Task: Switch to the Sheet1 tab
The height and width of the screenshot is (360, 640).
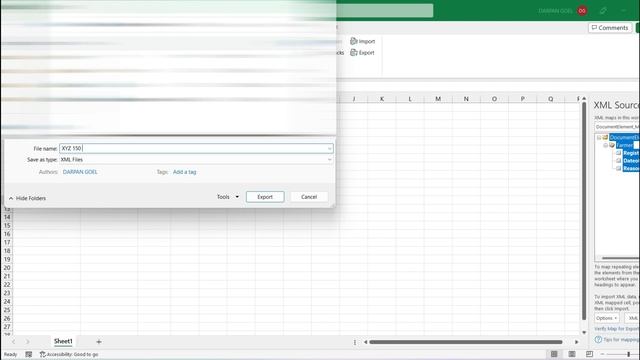Action: [63, 341]
